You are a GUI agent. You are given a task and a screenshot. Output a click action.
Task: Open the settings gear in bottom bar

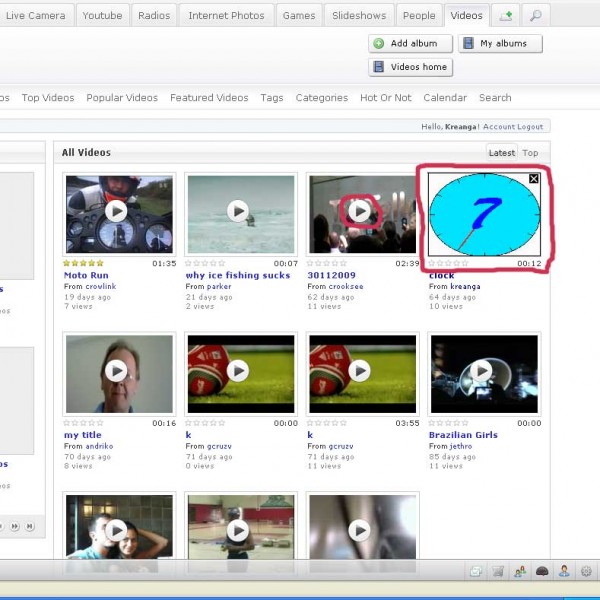coord(586,572)
